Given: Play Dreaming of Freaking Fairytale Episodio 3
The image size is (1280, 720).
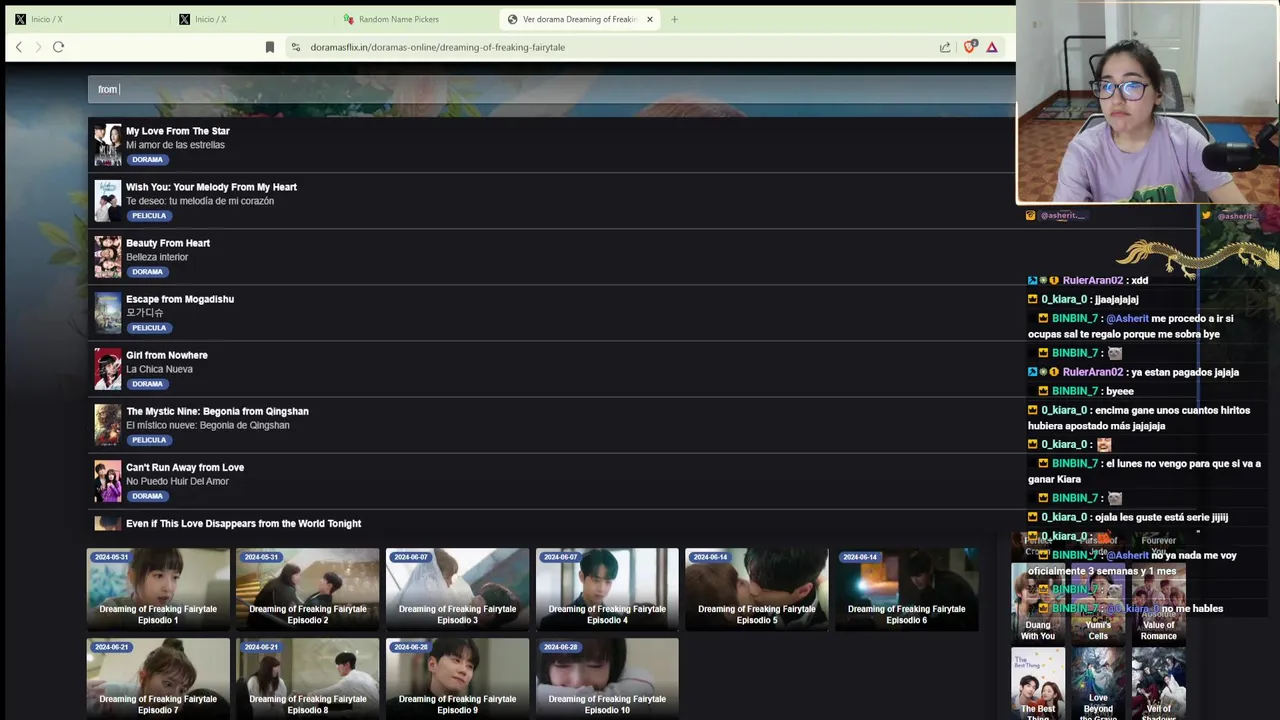Looking at the screenshot, I should click(x=457, y=589).
